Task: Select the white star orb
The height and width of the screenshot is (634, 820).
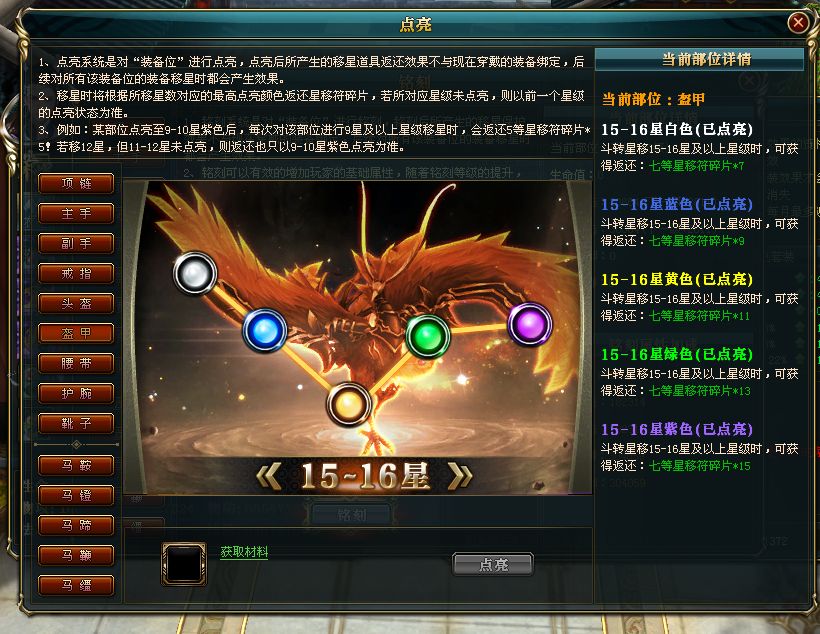Action: click(x=195, y=273)
